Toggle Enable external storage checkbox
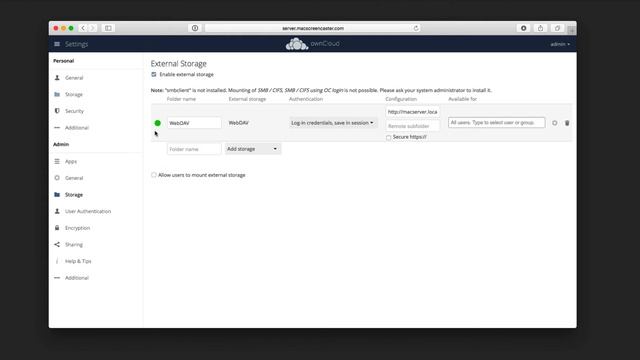The image size is (640, 360). click(154, 74)
